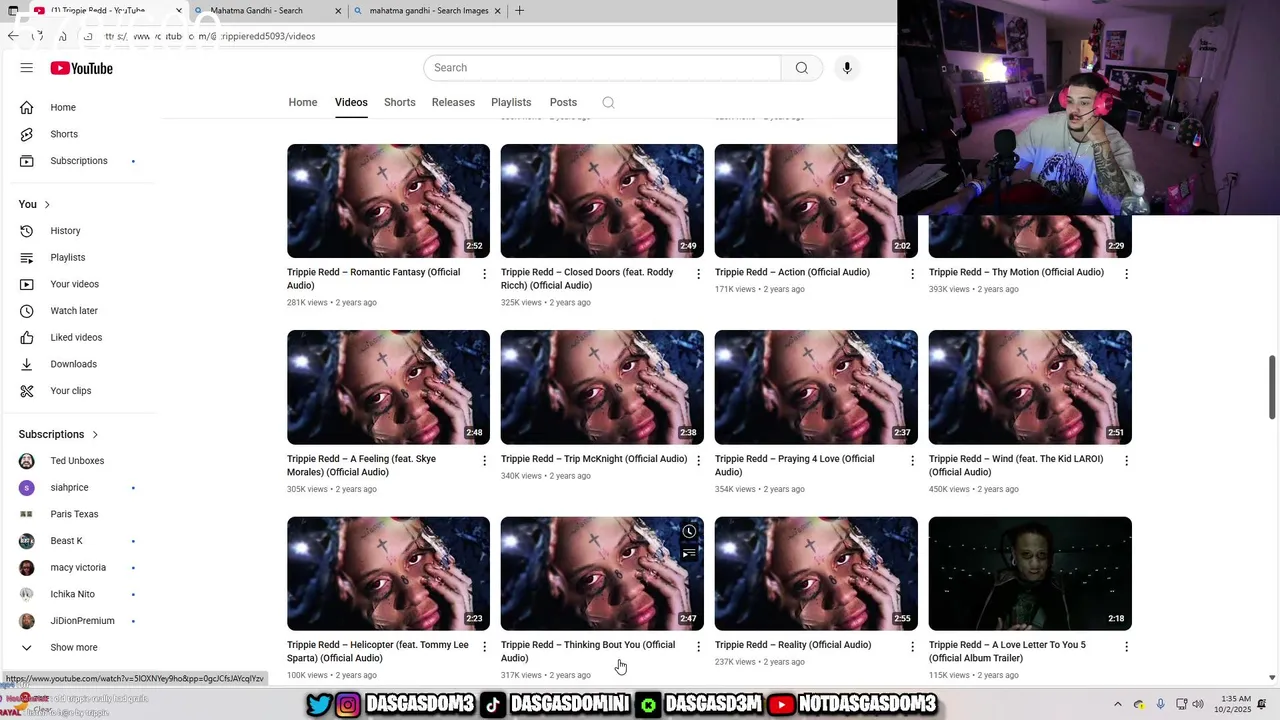The height and width of the screenshot is (720, 1280).
Task: Open Subscriptions in the sidebar
Action: [x=80, y=161]
